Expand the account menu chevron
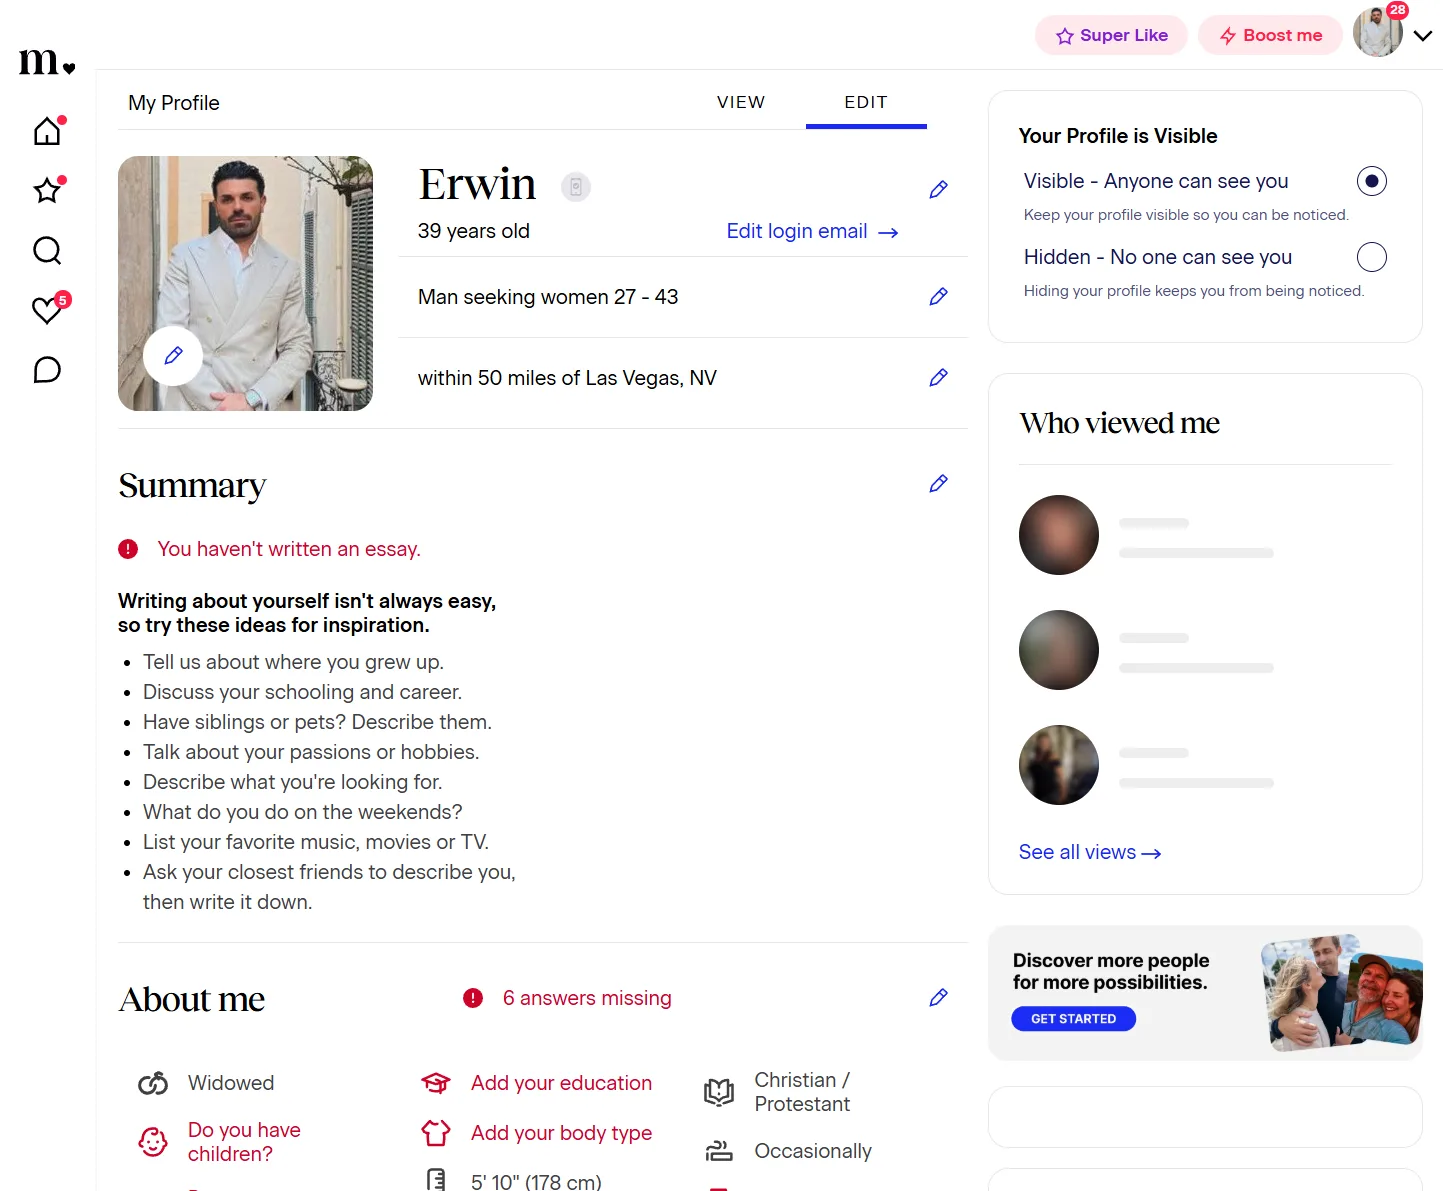 click(x=1423, y=35)
